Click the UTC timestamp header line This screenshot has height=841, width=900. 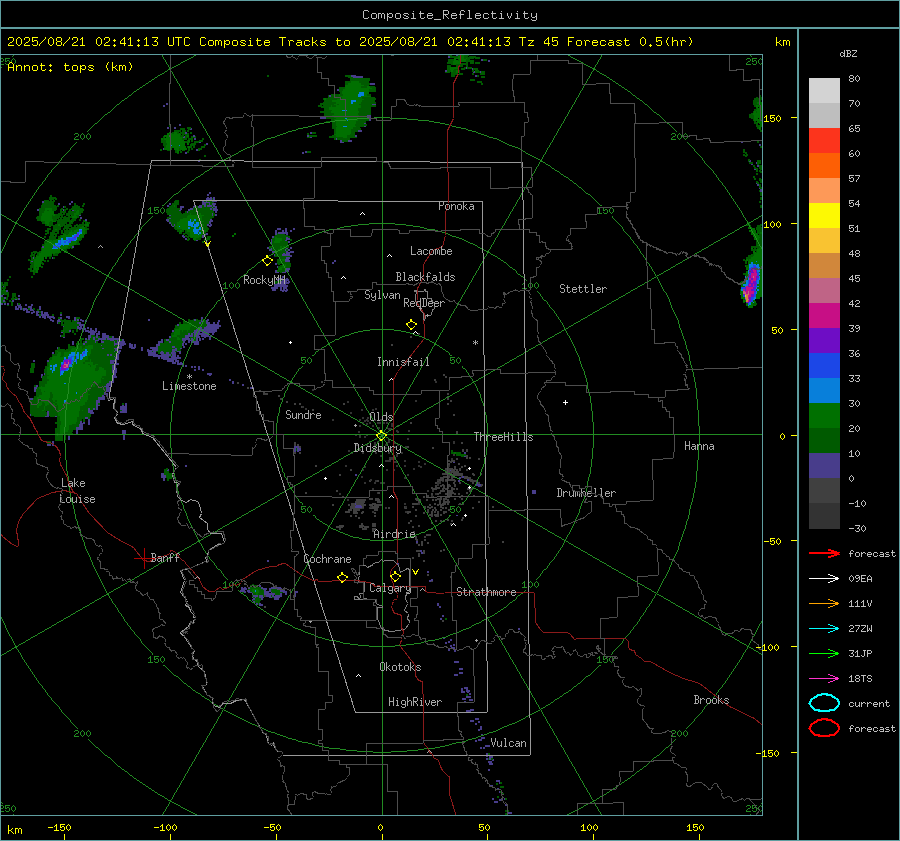(x=350, y=42)
